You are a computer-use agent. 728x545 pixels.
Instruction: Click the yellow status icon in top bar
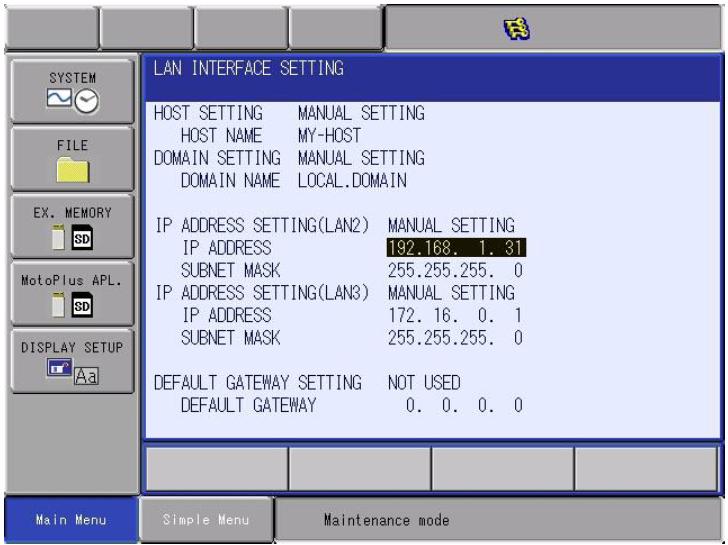517,28
